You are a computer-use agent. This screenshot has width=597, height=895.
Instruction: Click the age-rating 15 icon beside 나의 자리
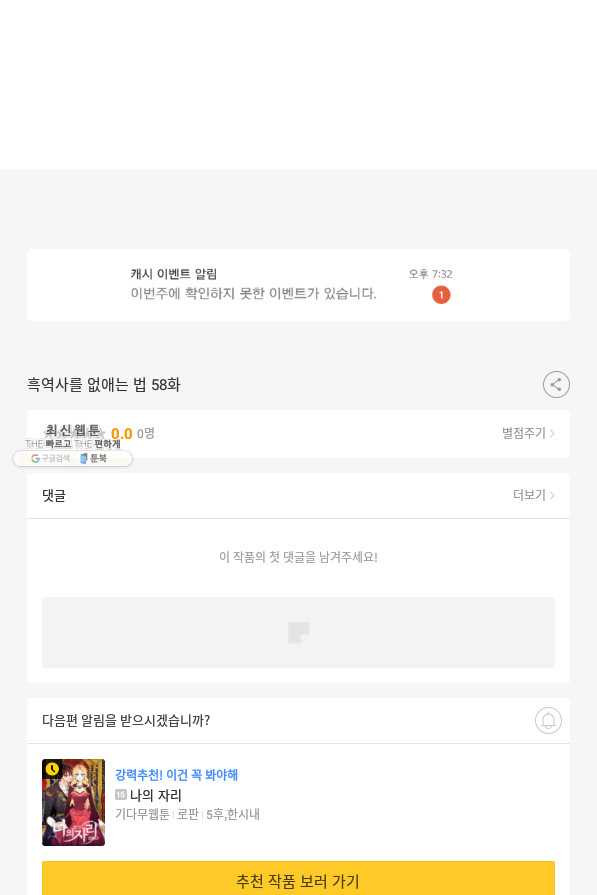tap(120, 795)
